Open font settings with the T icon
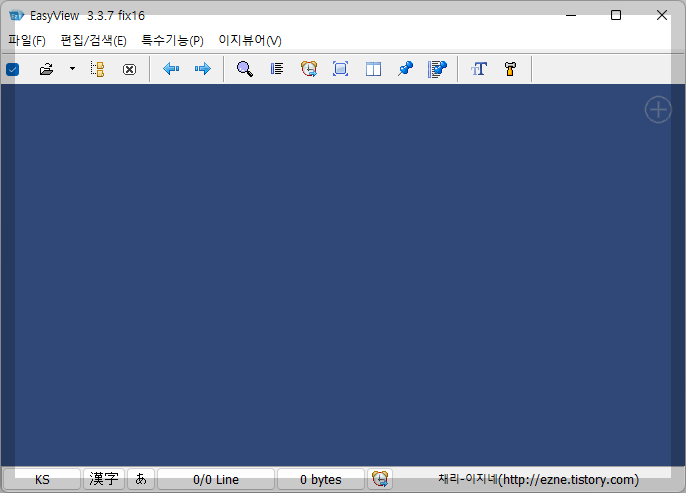This screenshot has height=493, width=686. tap(479, 69)
